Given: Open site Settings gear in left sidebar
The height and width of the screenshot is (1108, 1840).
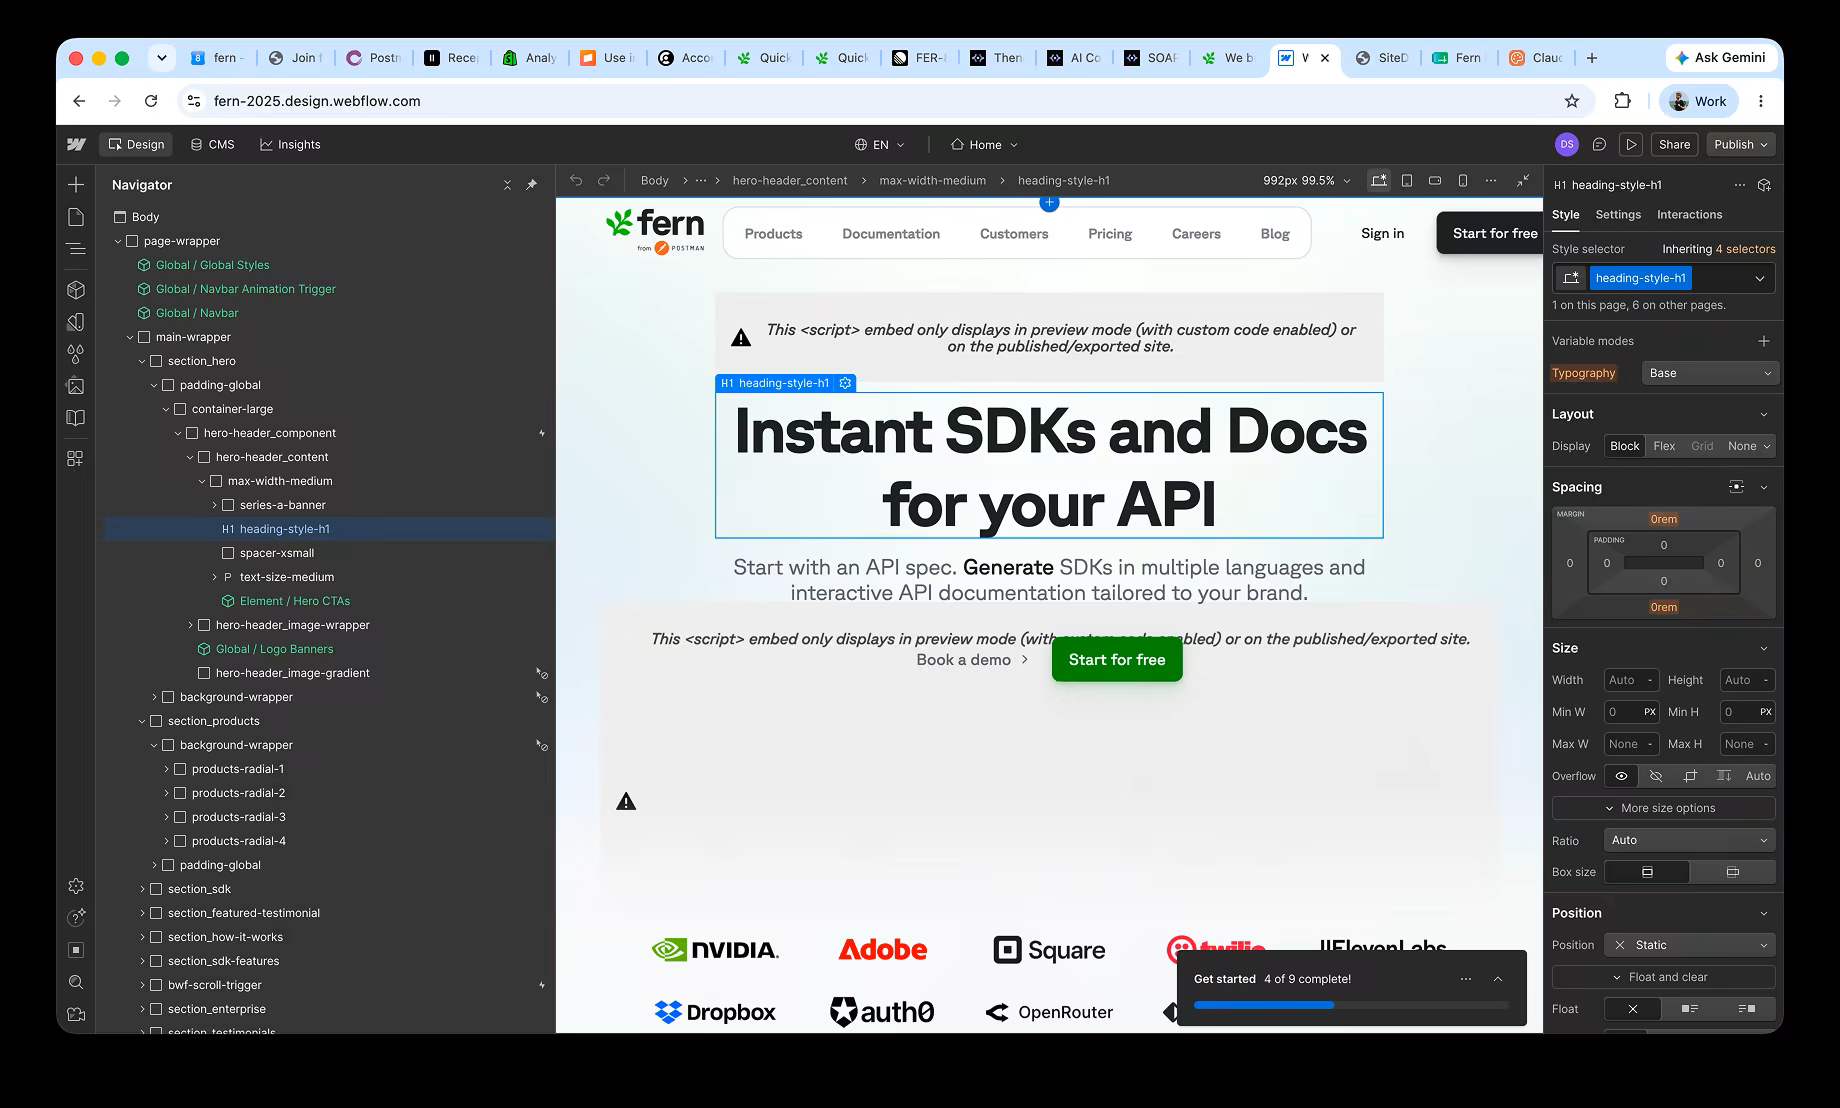Looking at the screenshot, I should click(76, 886).
